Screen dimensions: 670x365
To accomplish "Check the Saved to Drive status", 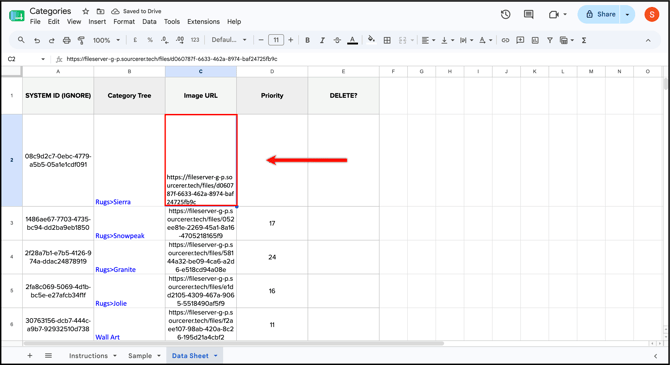I will [137, 11].
